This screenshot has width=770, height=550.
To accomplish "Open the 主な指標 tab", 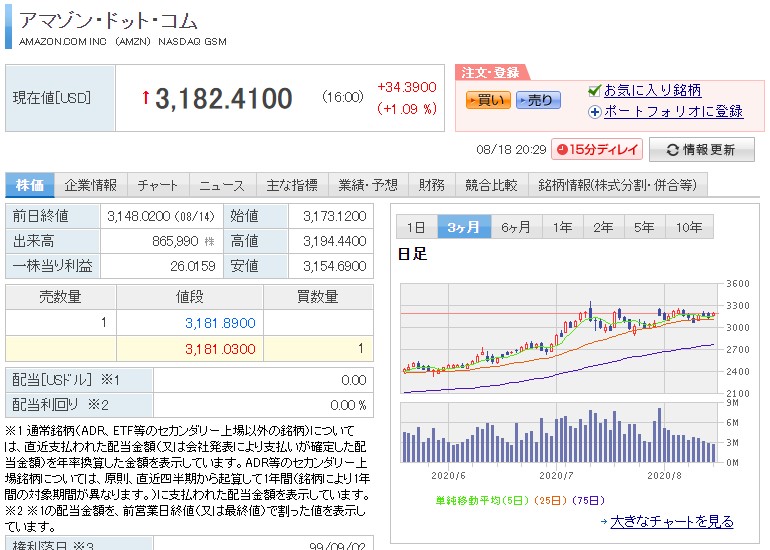I will tap(292, 185).
